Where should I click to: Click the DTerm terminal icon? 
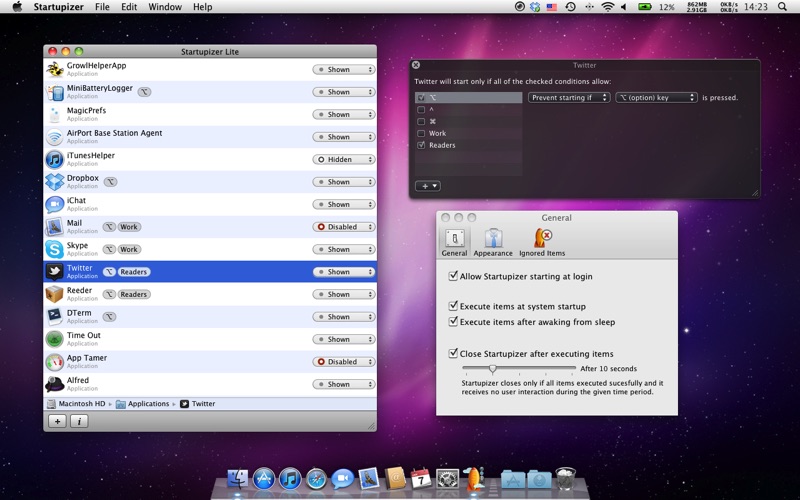tap(55, 316)
